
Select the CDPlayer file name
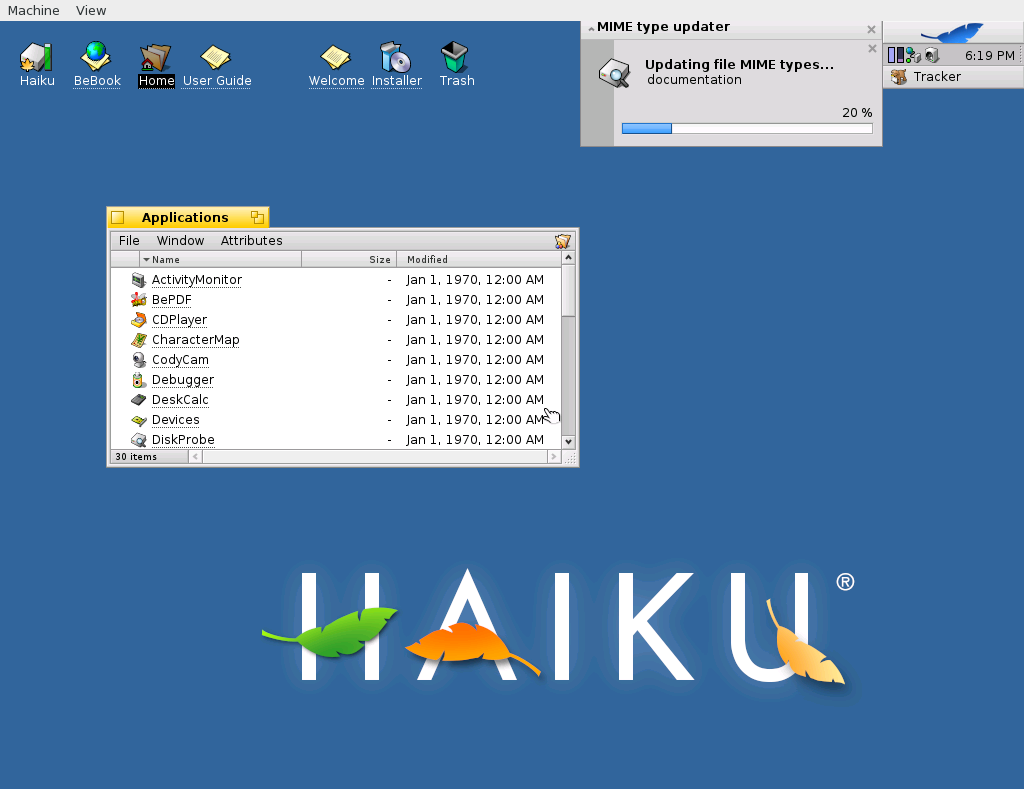[179, 320]
